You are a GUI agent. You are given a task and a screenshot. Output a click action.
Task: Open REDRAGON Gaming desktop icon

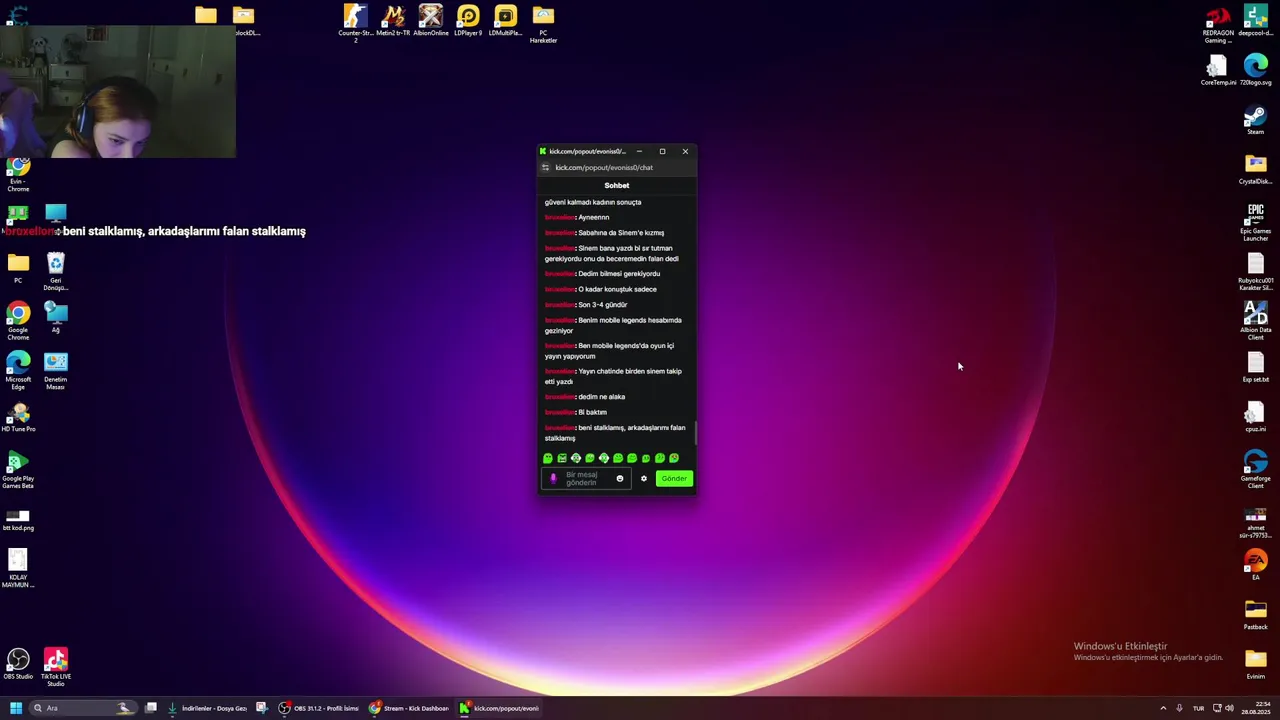(1218, 23)
